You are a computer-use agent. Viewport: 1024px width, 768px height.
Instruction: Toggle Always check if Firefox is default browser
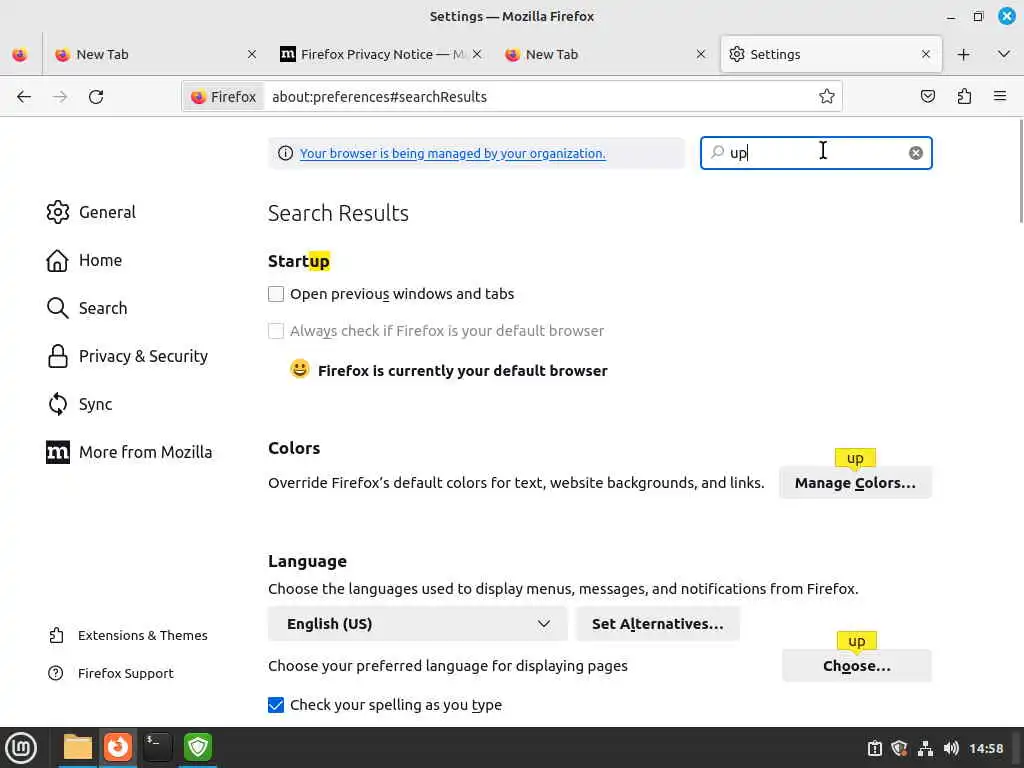pyautogui.click(x=276, y=331)
